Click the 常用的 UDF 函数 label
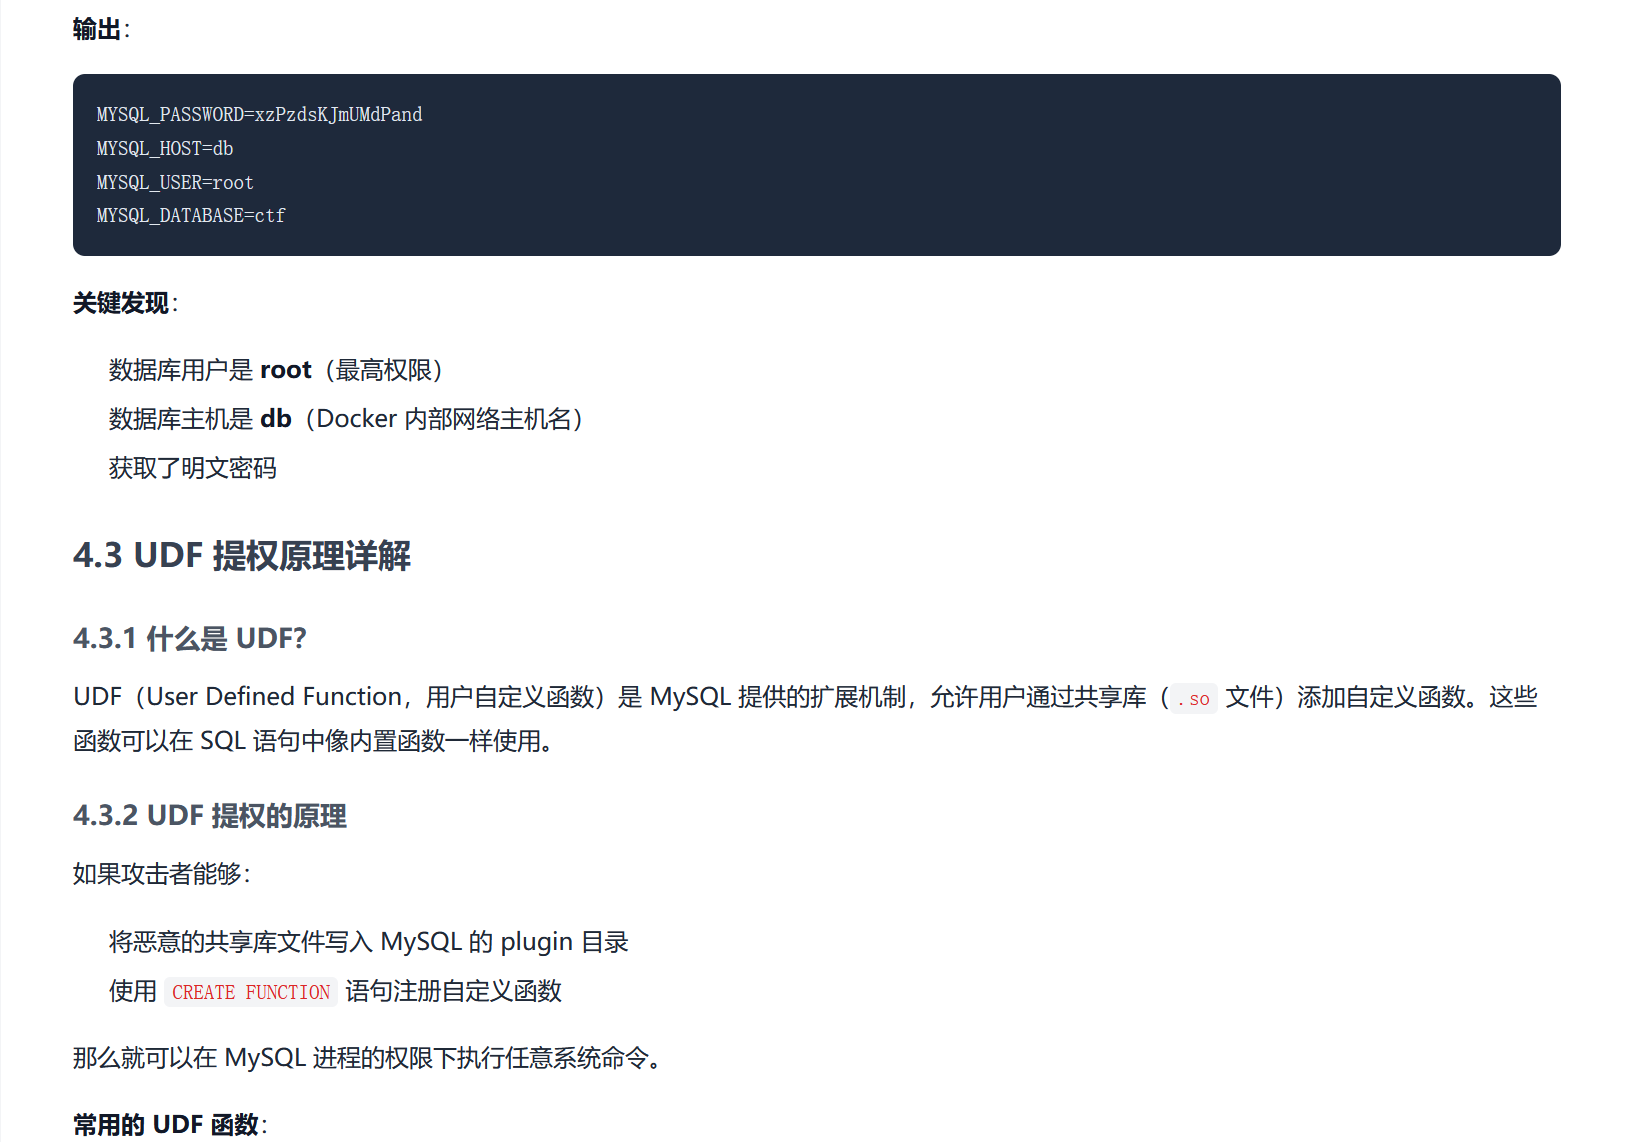The width and height of the screenshot is (1625, 1142). [170, 1125]
